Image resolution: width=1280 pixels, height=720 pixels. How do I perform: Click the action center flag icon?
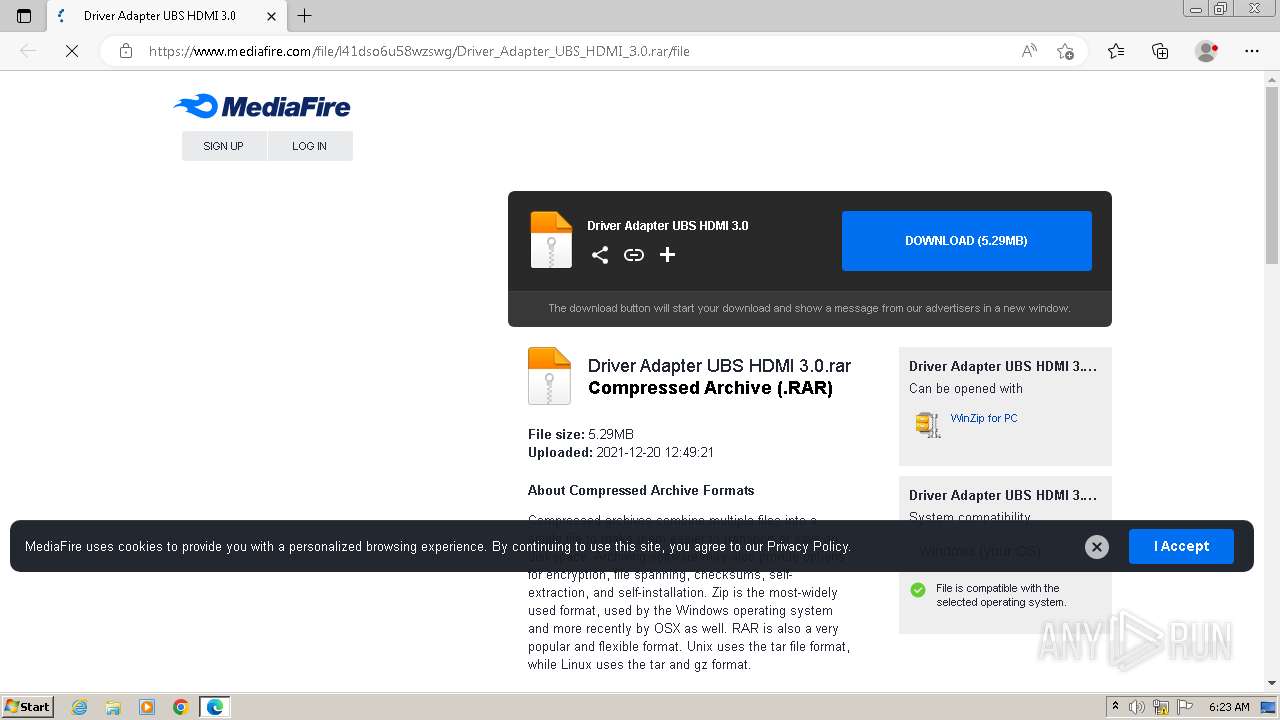click(1185, 707)
